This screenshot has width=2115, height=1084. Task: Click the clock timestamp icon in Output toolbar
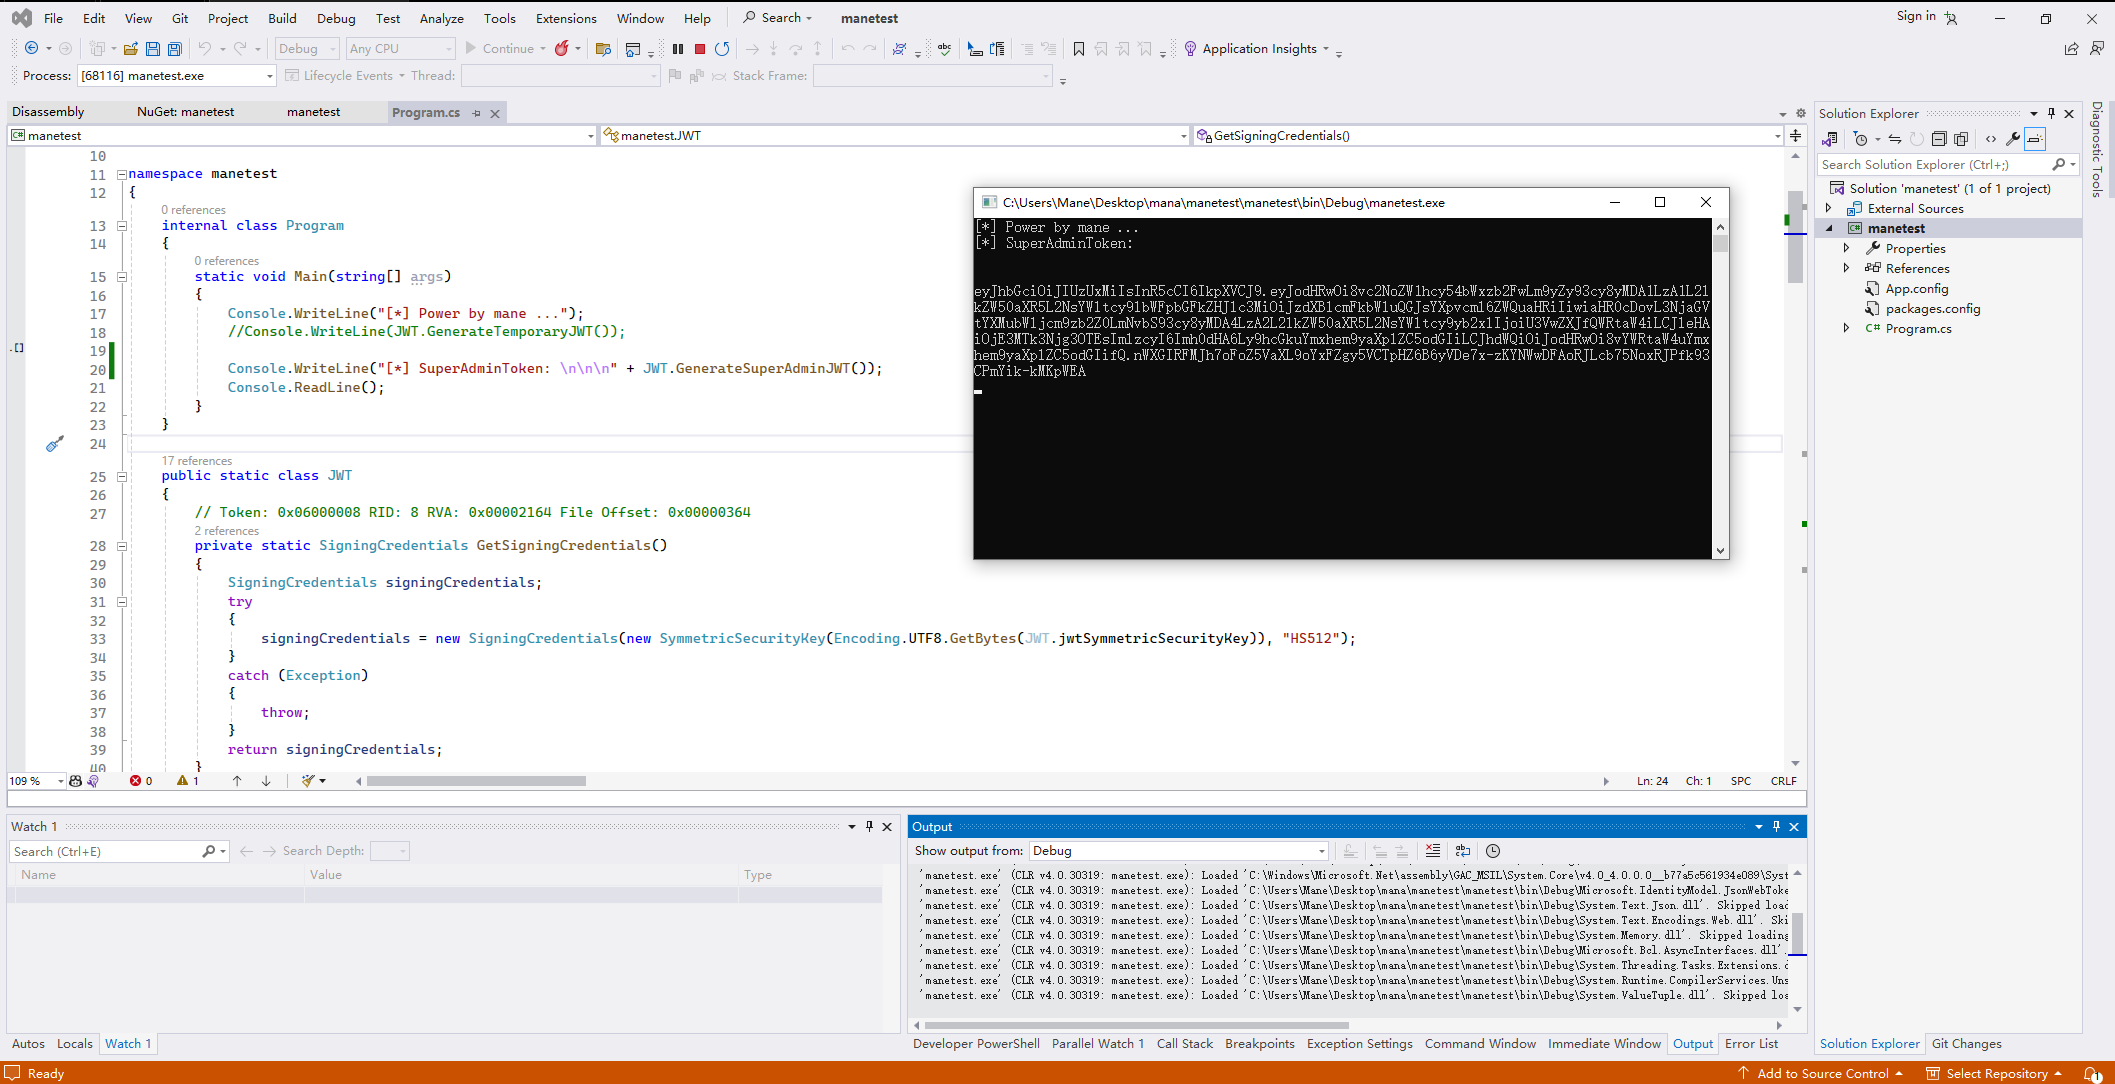pyautogui.click(x=1493, y=851)
